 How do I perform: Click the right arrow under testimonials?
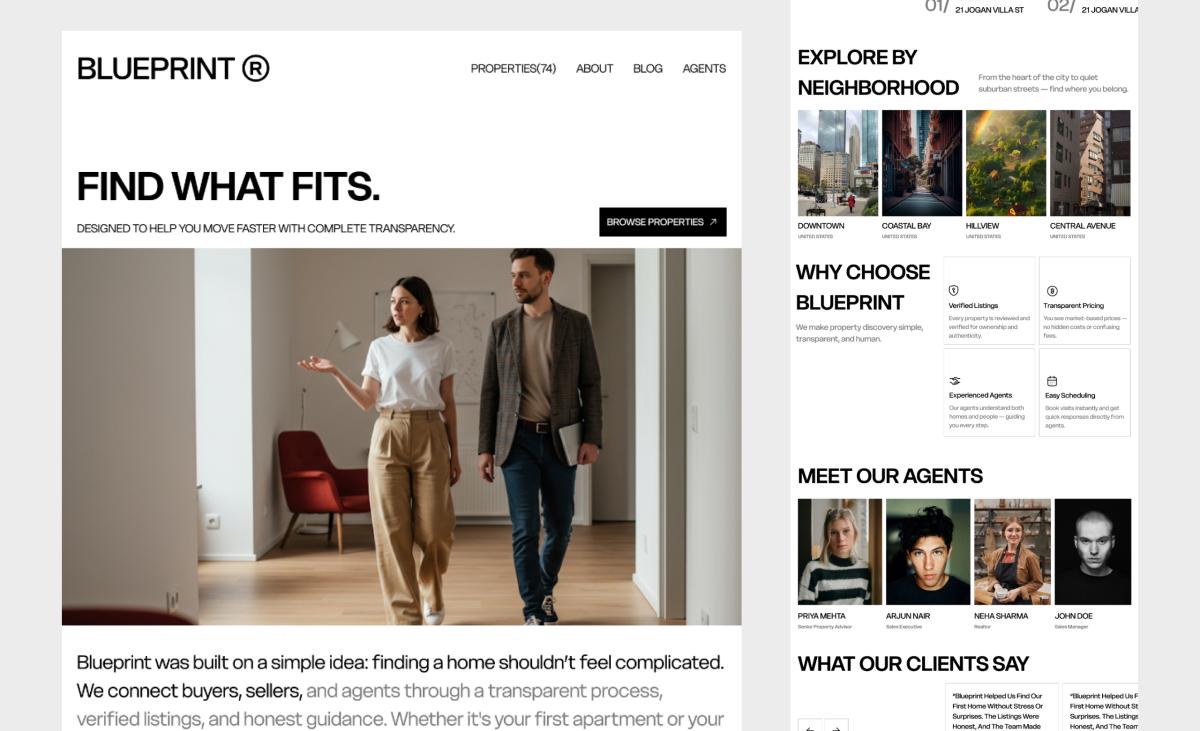(836, 726)
